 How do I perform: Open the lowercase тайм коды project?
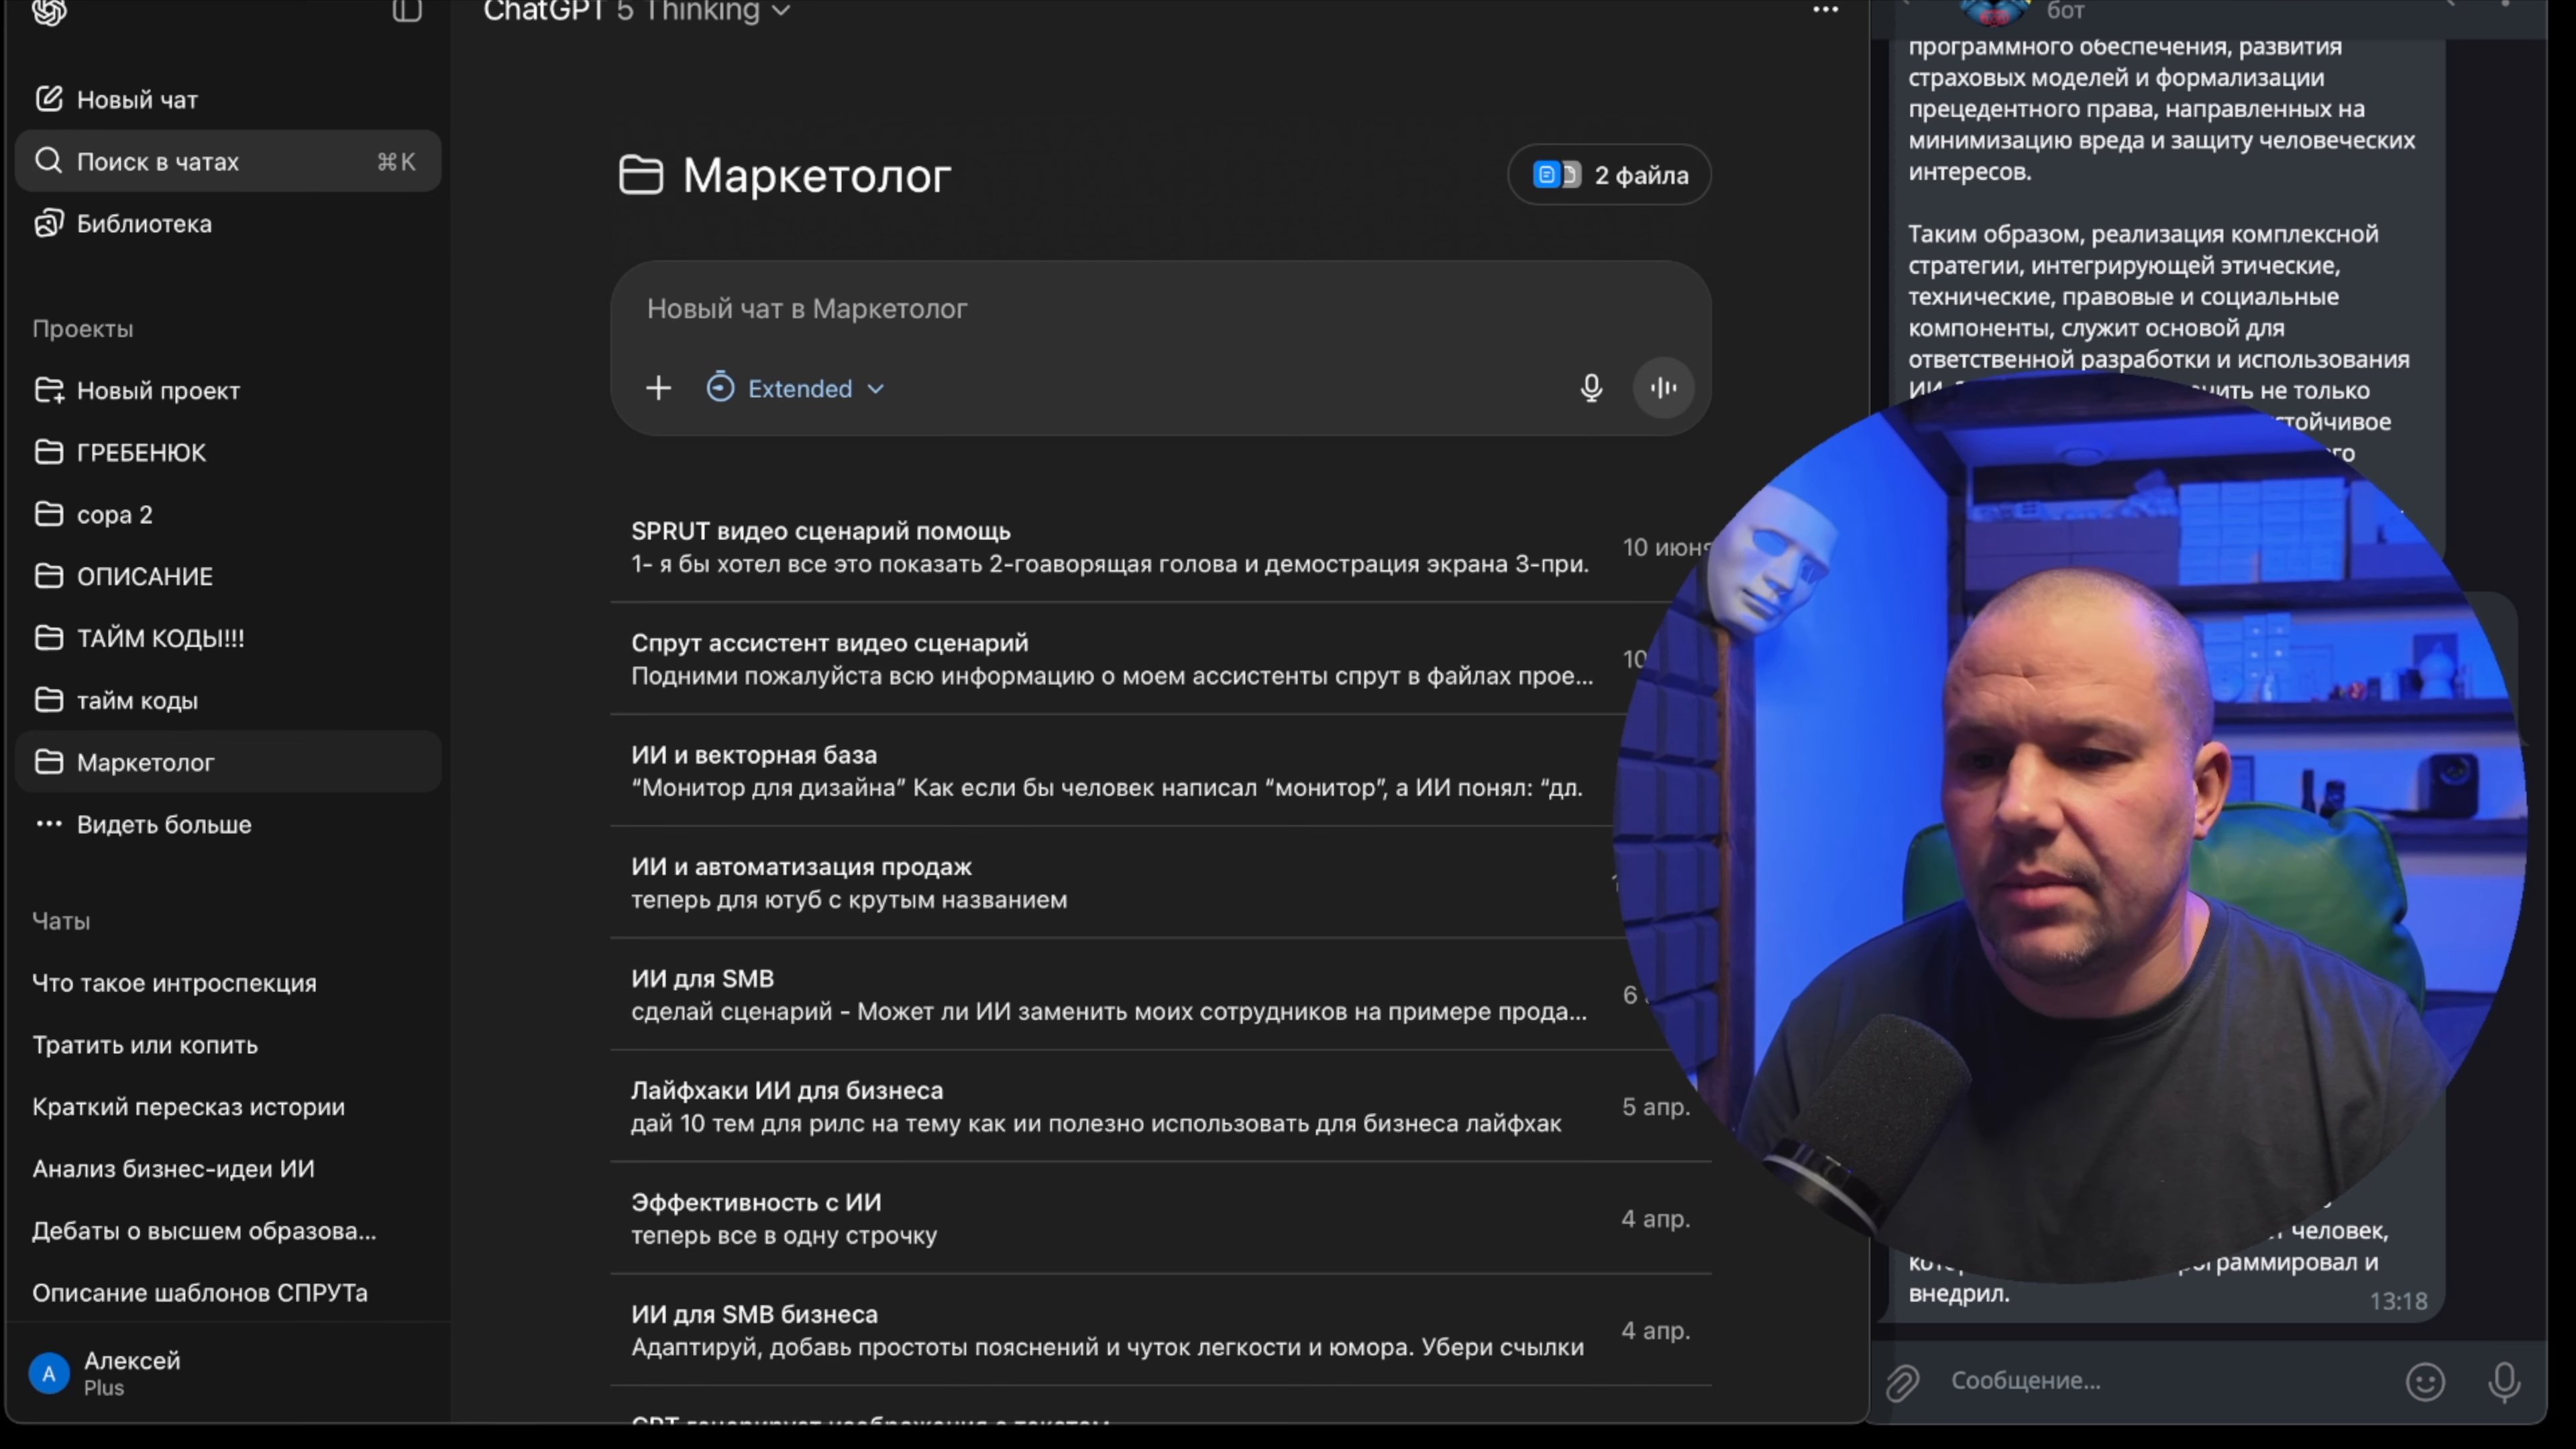click(x=228, y=700)
